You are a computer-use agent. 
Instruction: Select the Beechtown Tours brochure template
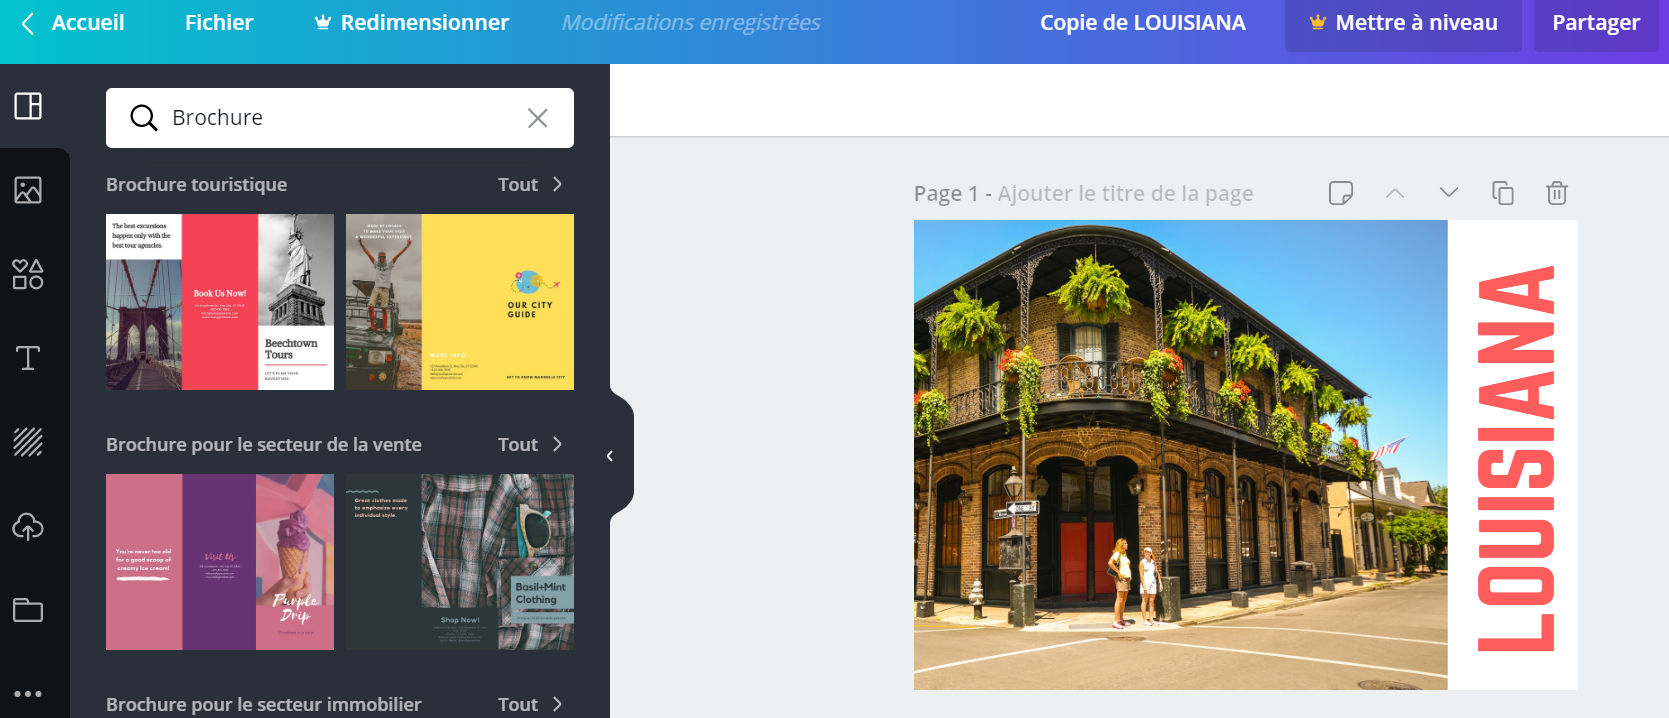[220, 302]
